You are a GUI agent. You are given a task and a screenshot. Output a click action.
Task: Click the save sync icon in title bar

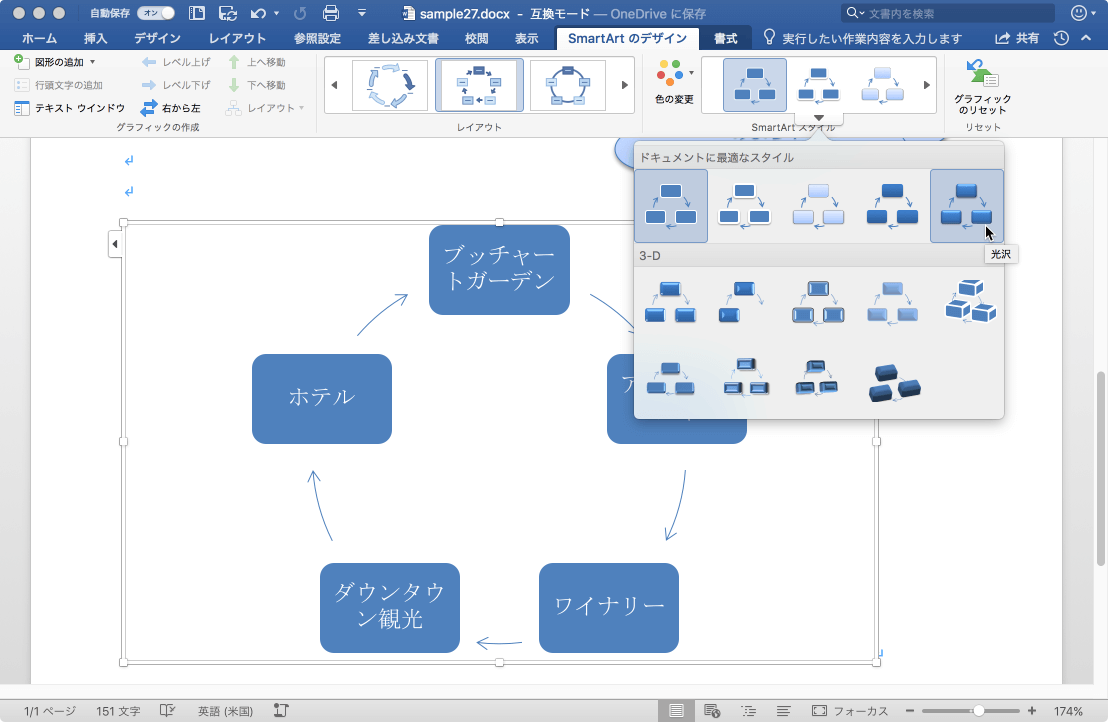pos(228,13)
